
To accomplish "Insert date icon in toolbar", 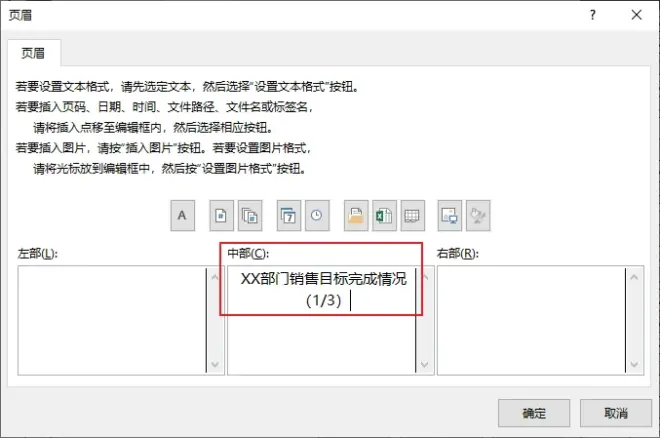I will tap(289, 215).
